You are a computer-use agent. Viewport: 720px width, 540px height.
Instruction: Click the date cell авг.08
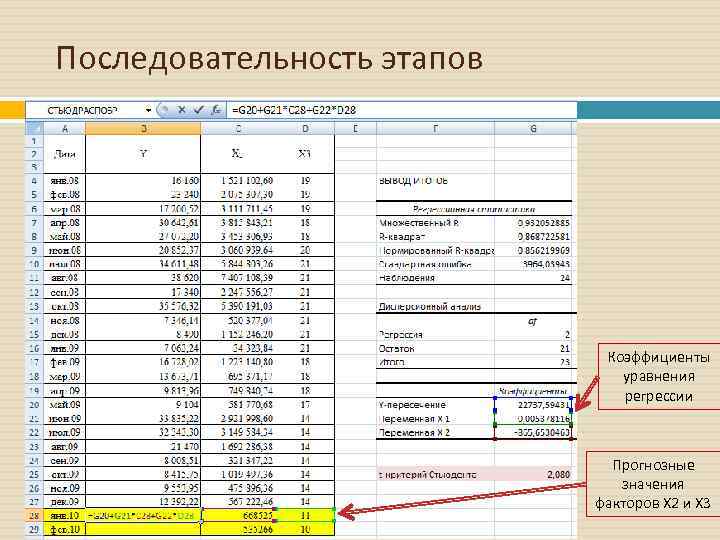coord(65,277)
